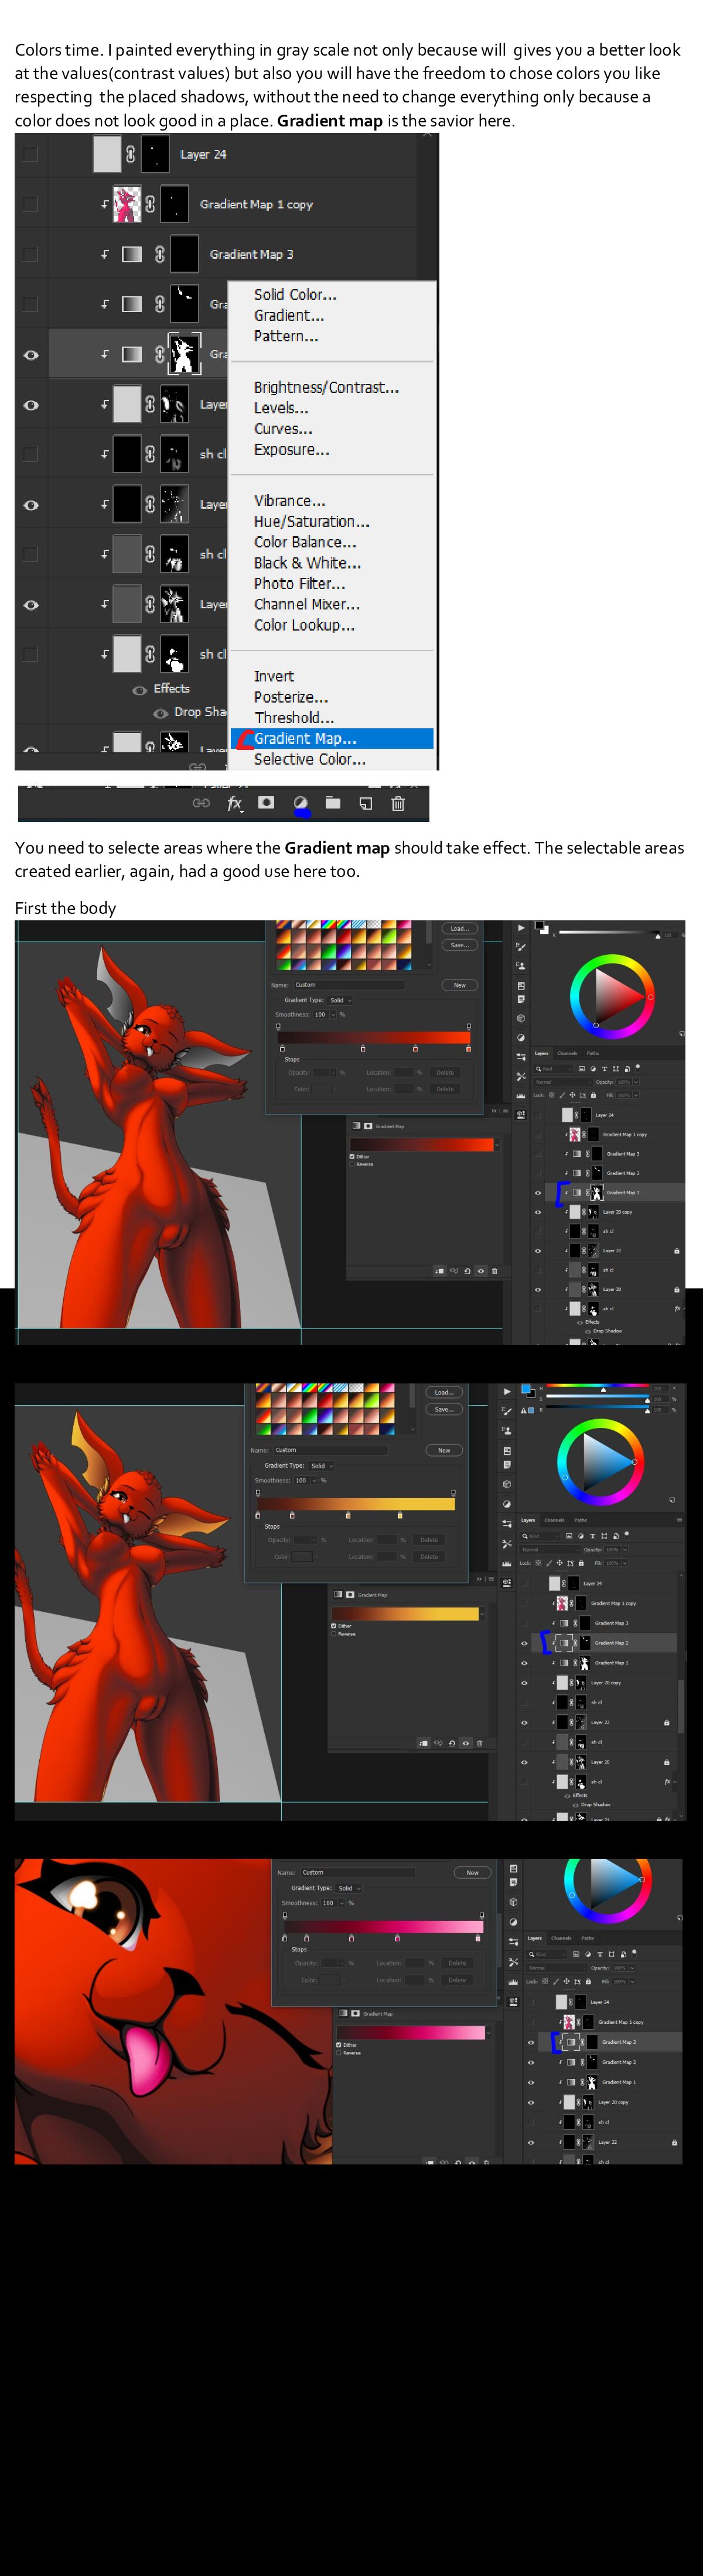Choose Solid Color... from adjustment menu
The image size is (703, 2576).
click(x=295, y=295)
